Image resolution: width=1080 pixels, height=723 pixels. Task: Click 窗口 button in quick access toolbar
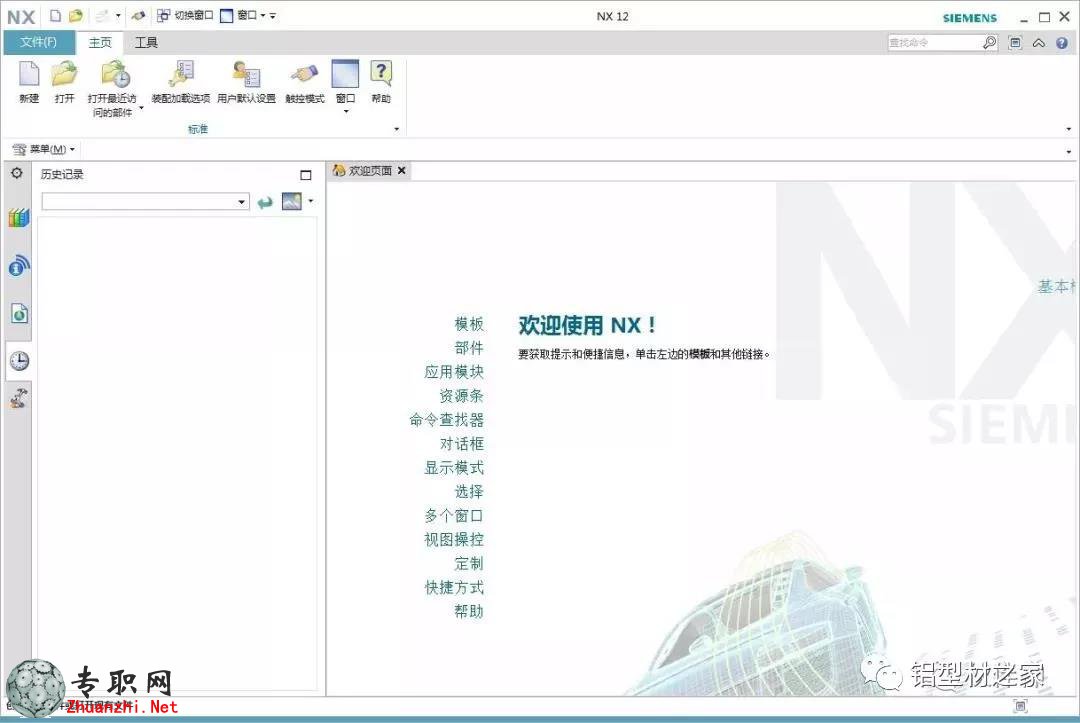pos(238,15)
